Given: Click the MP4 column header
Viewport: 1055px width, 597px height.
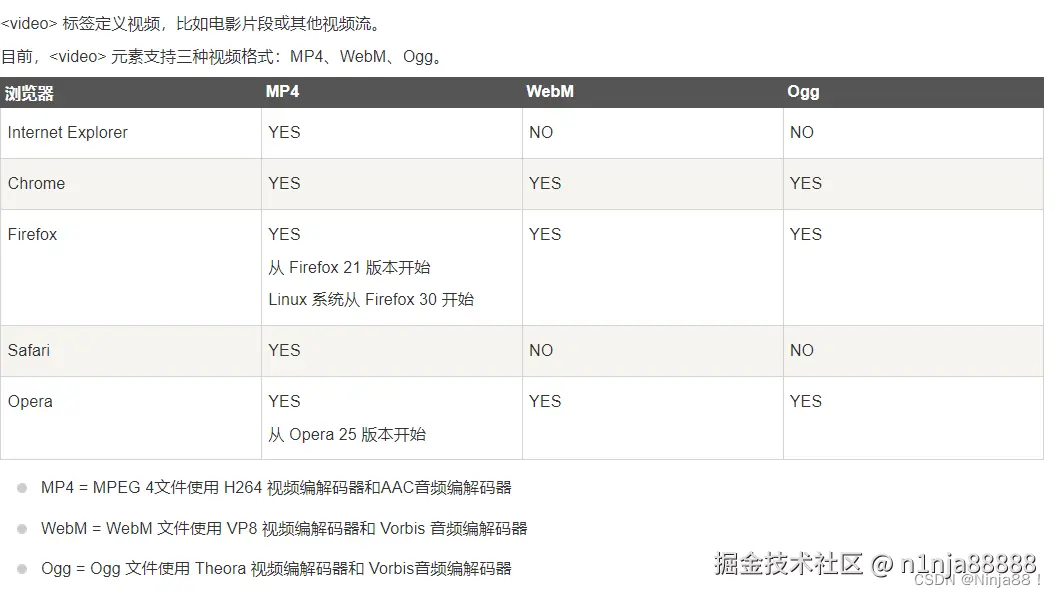Looking at the screenshot, I should tap(283, 92).
